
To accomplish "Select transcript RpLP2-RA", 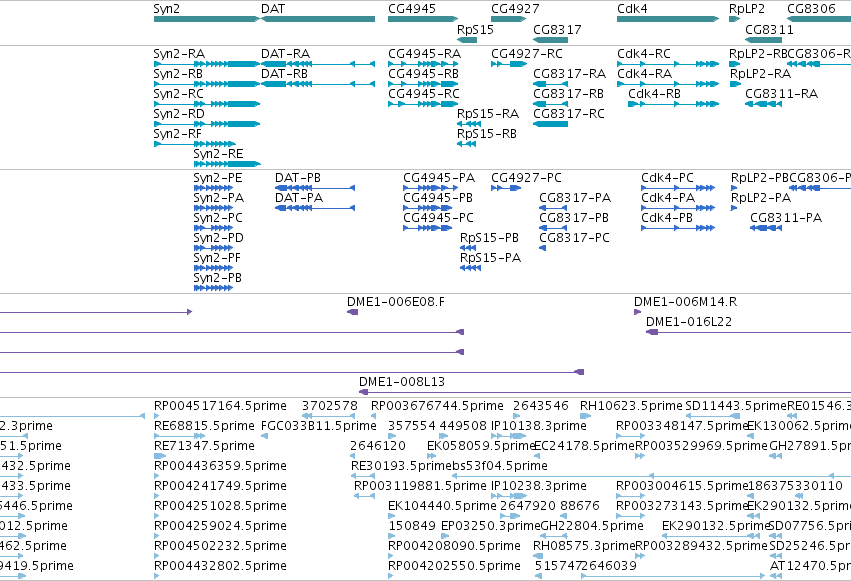I will click(735, 84).
